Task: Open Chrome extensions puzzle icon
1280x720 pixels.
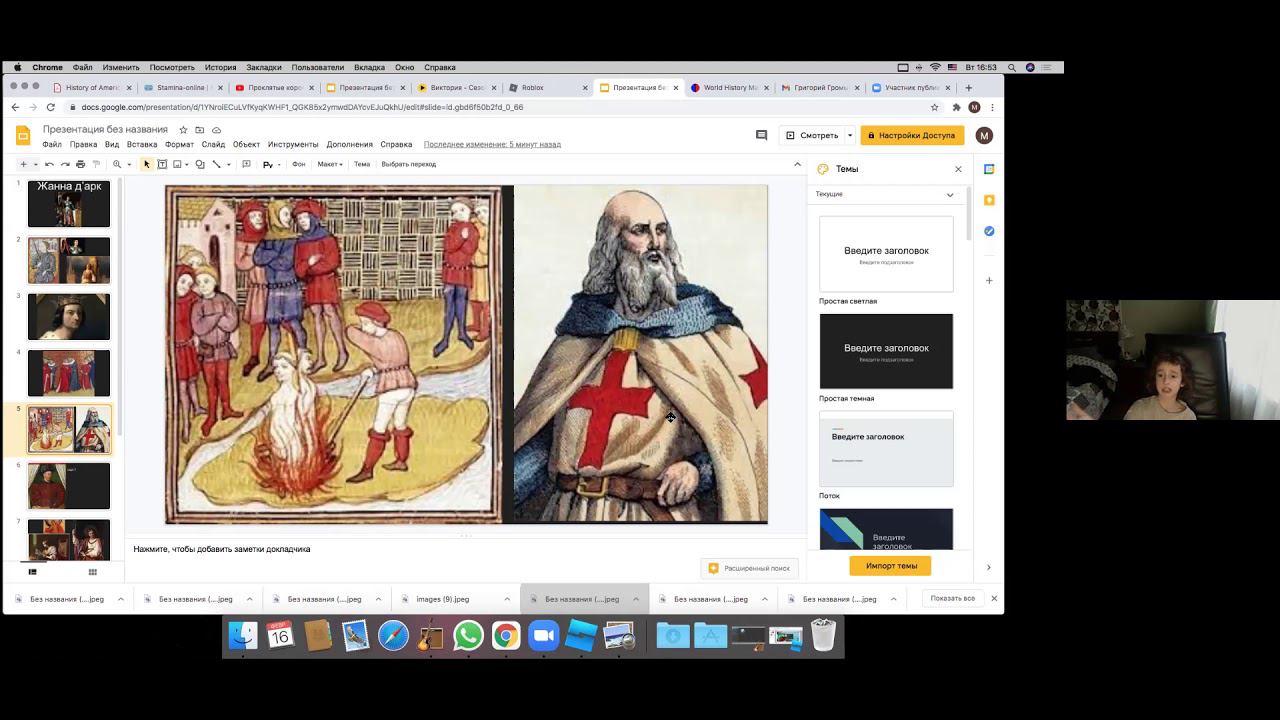Action: pyautogui.click(x=957, y=107)
